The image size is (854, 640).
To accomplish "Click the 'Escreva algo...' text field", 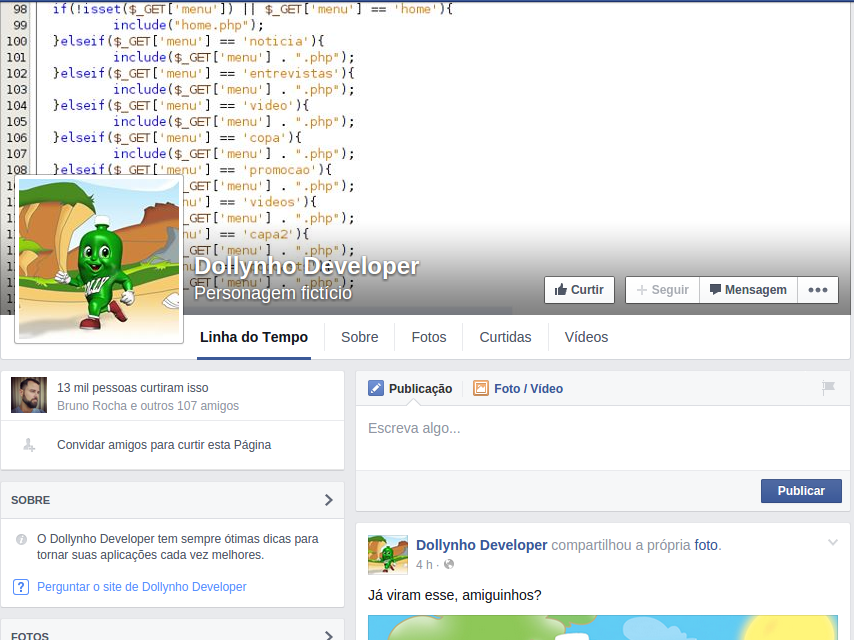I will click(x=602, y=438).
